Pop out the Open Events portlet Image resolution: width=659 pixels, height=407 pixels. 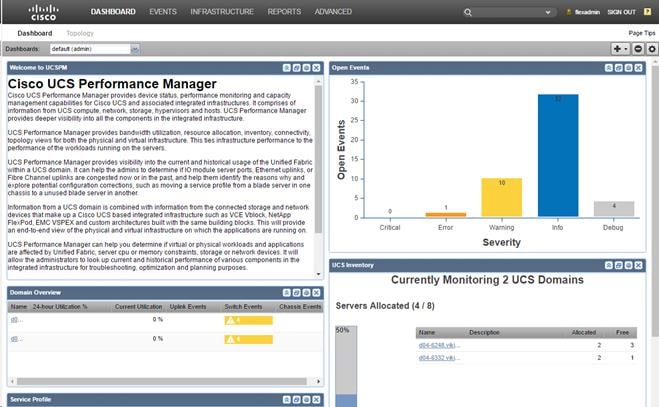click(619, 68)
